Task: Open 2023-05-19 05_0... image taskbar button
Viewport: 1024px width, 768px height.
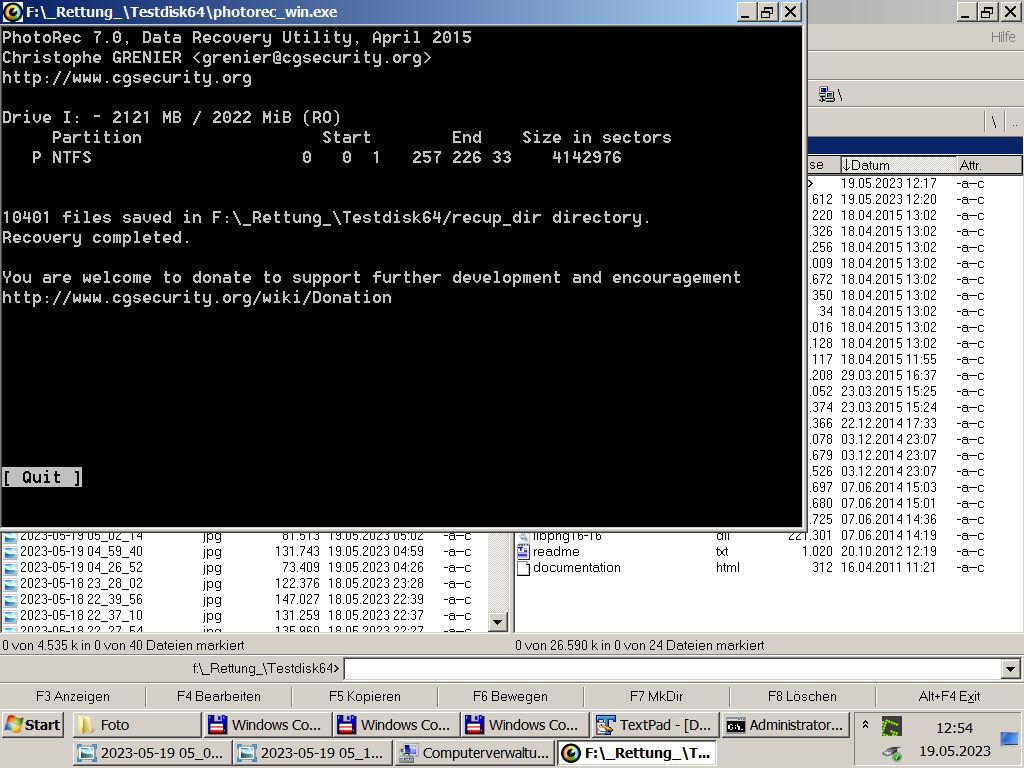Action: tap(152, 753)
